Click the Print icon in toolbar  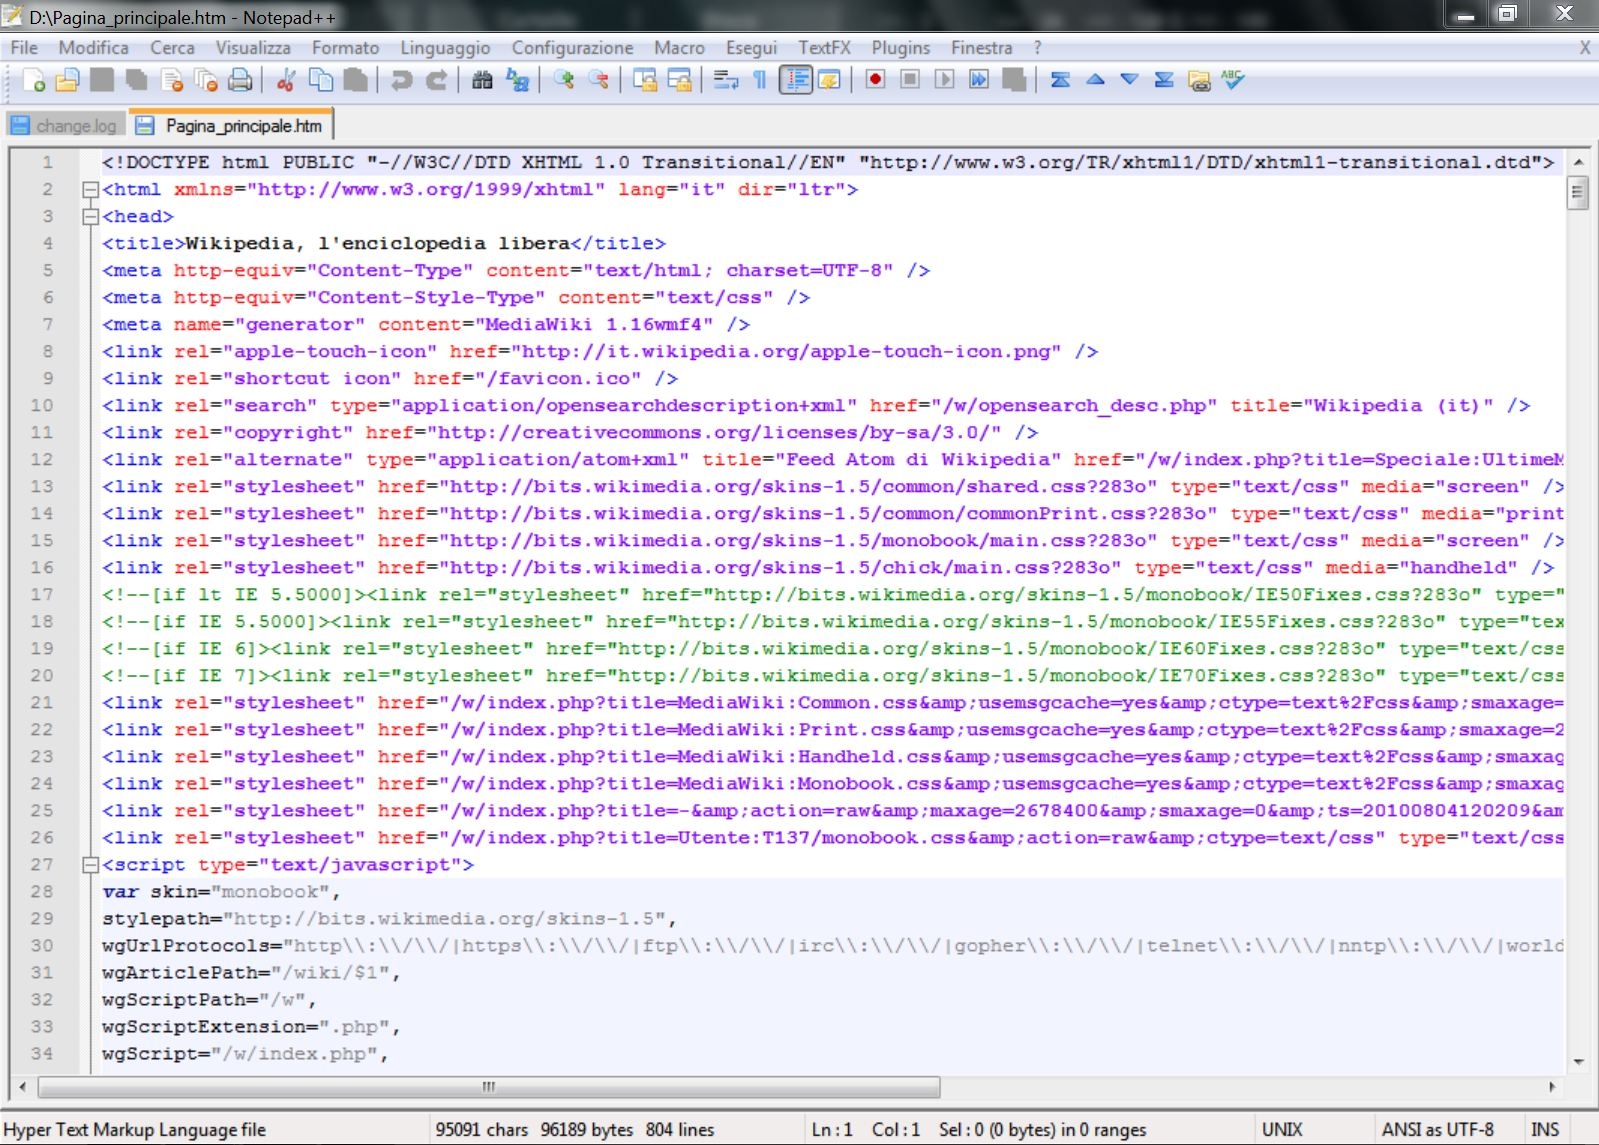coord(240,80)
